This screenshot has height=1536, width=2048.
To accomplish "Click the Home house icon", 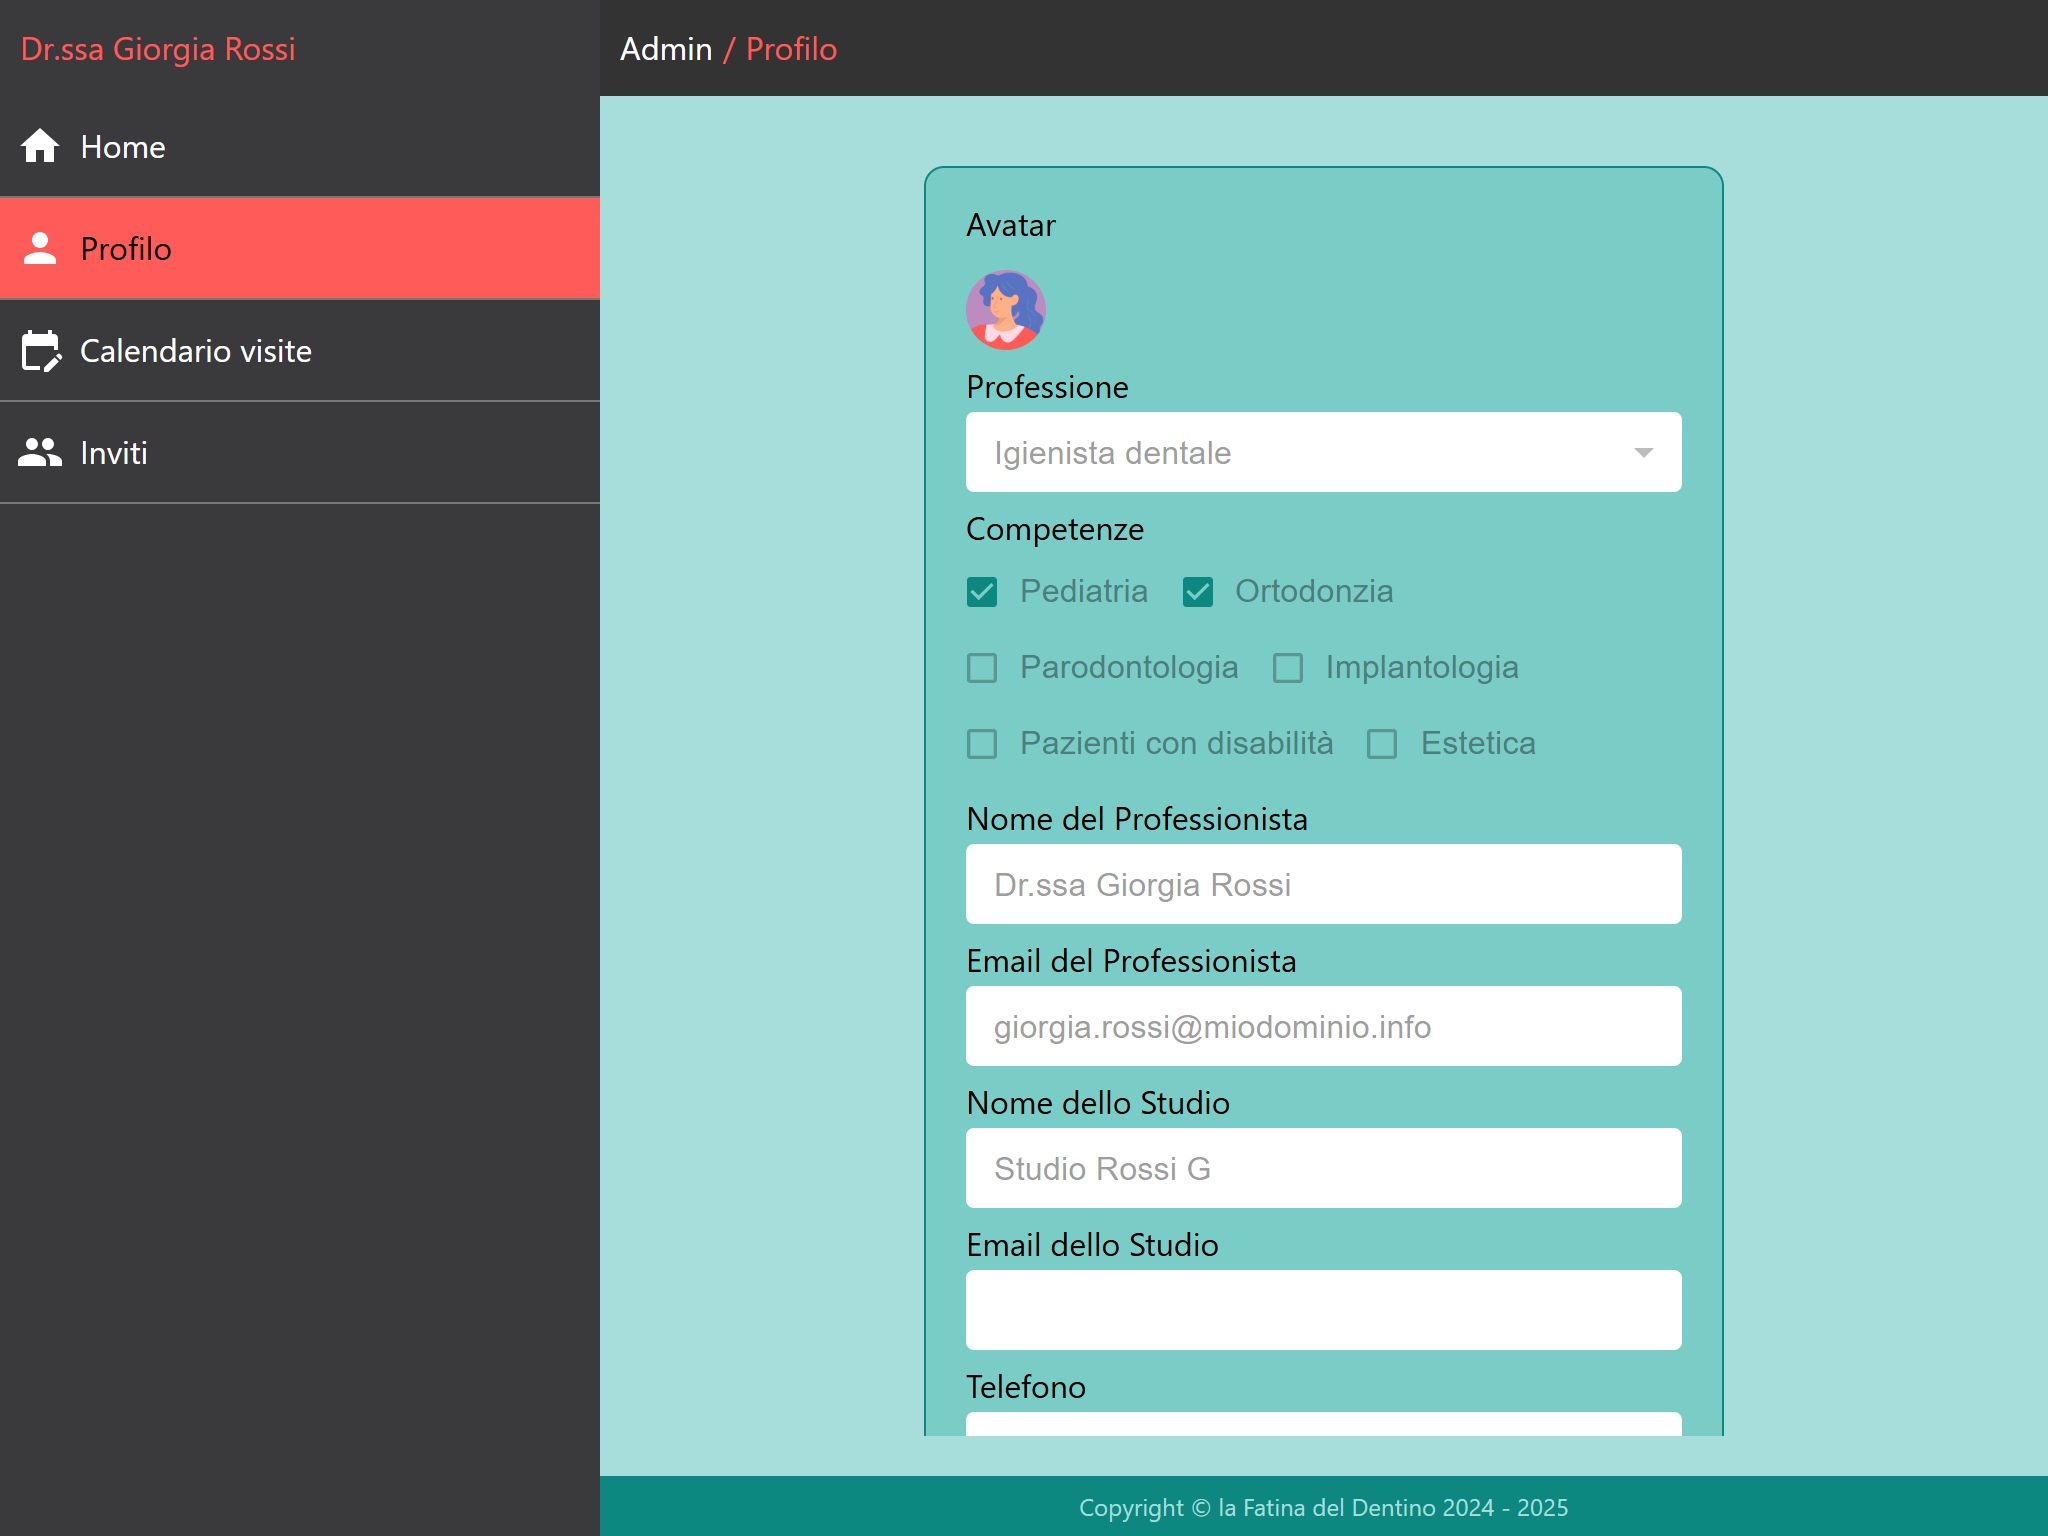I will point(40,146).
